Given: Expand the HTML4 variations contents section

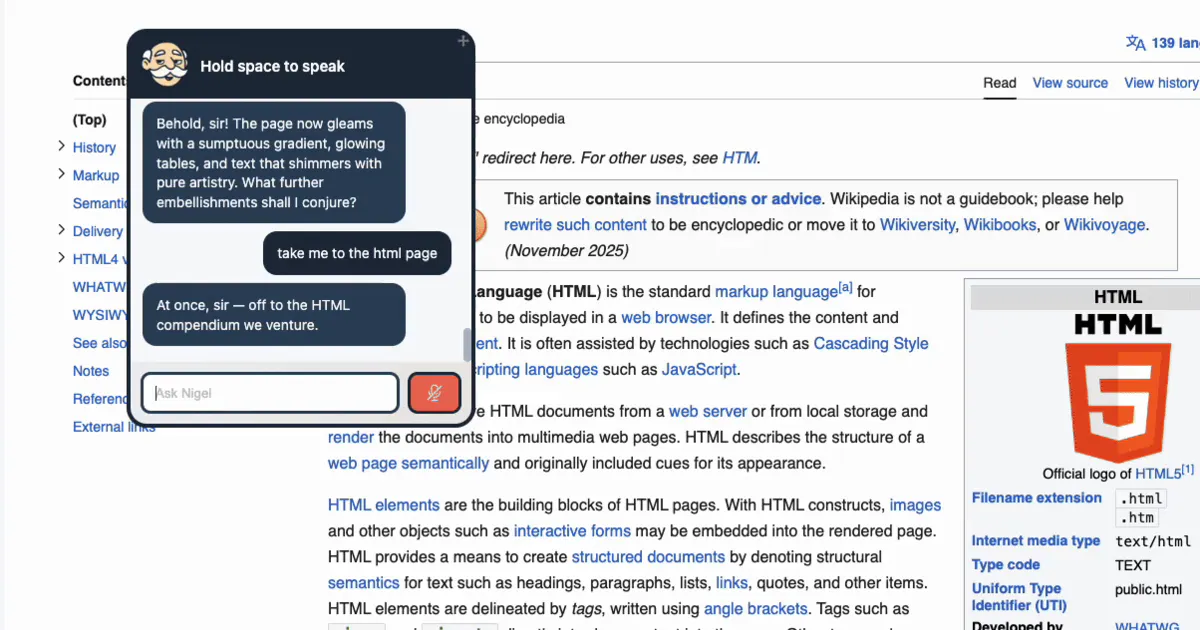Looking at the screenshot, I should tap(62, 259).
